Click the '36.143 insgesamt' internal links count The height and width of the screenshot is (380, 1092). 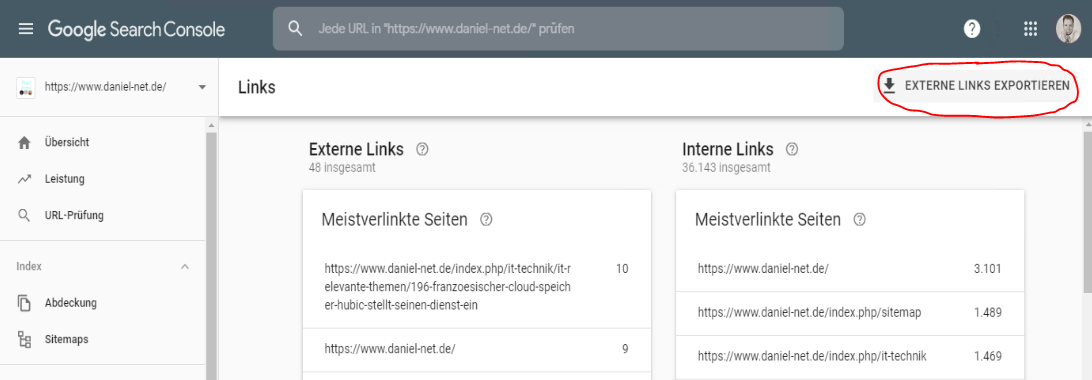(x=726, y=168)
